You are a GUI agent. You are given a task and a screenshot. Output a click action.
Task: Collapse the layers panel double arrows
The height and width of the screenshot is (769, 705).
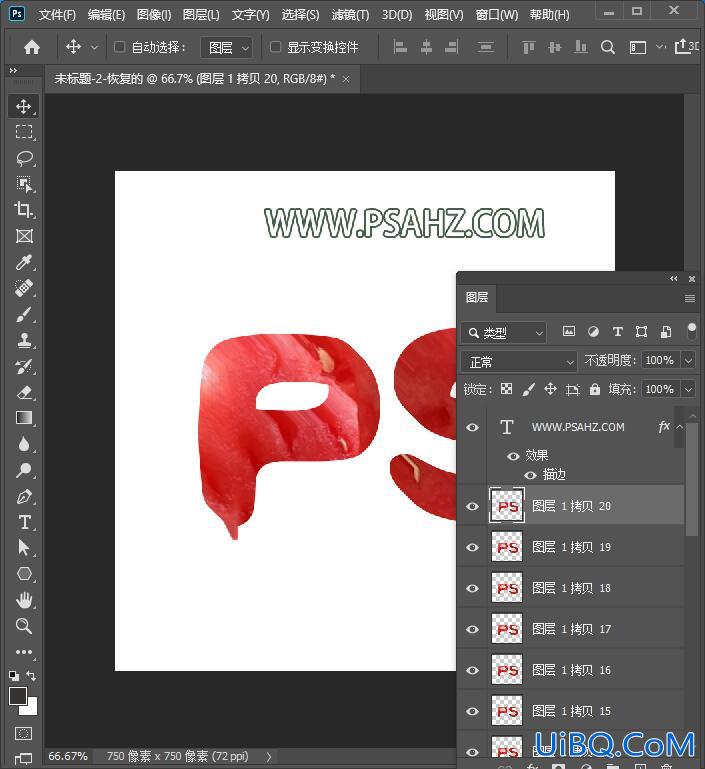point(674,279)
